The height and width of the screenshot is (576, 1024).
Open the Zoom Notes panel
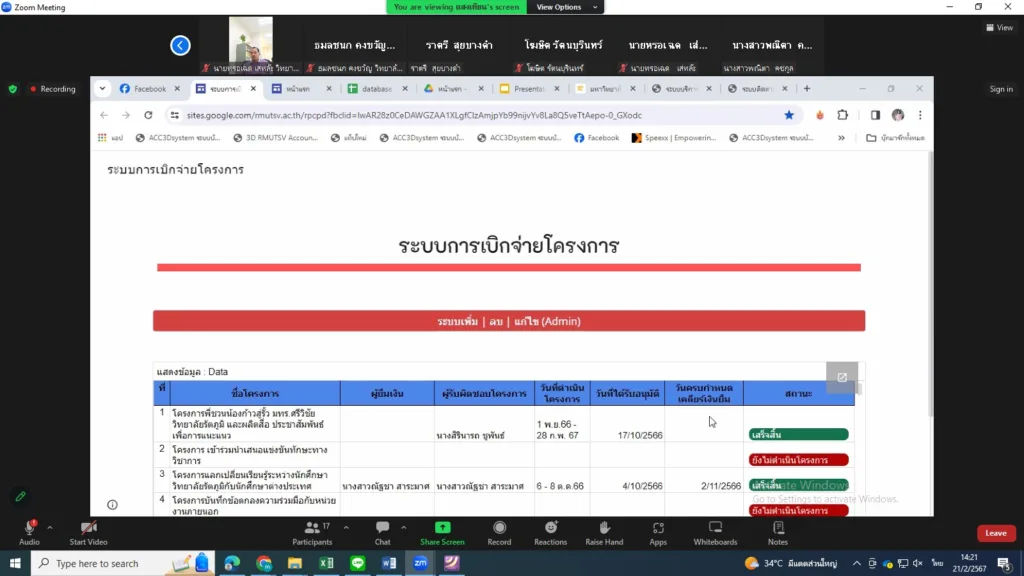(x=778, y=532)
